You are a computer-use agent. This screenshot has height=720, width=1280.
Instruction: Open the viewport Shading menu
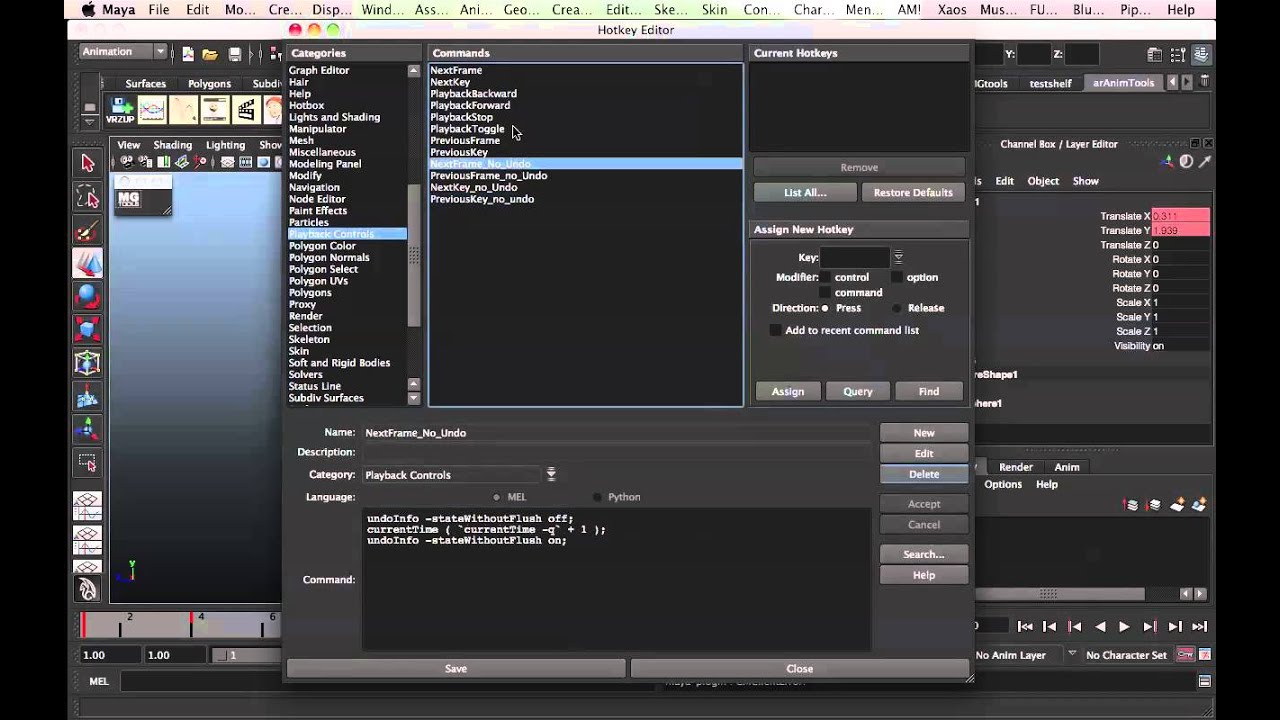pos(172,145)
